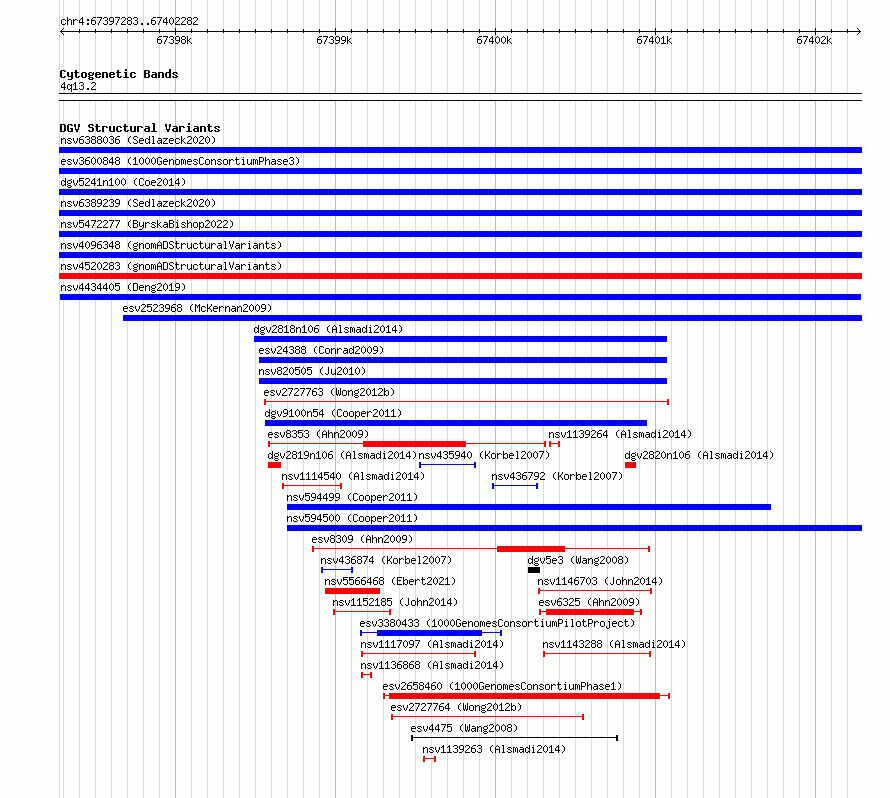The width and height of the screenshot is (890, 798).
Task: Click the blue nsv594499 feature bar
Action: (529, 507)
